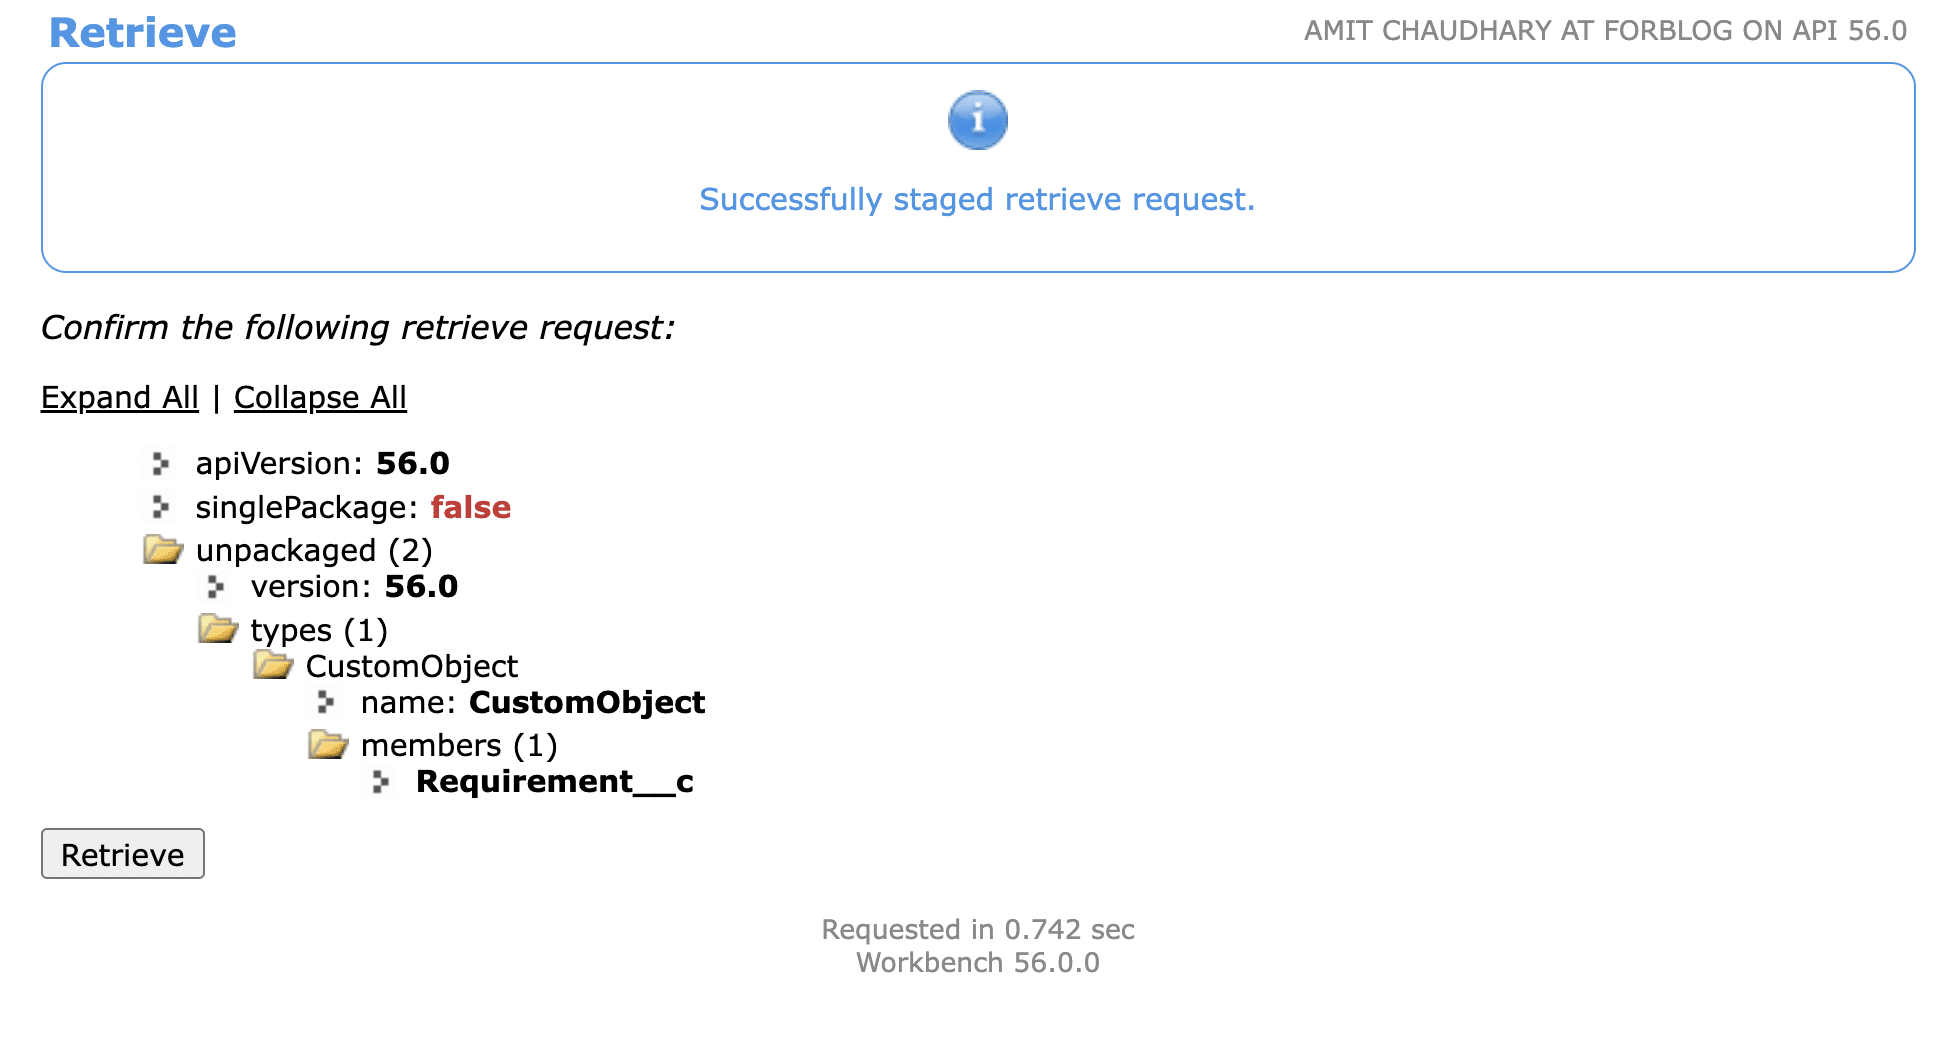
Task: Open the Retrieve page heading link
Action: click(x=142, y=32)
